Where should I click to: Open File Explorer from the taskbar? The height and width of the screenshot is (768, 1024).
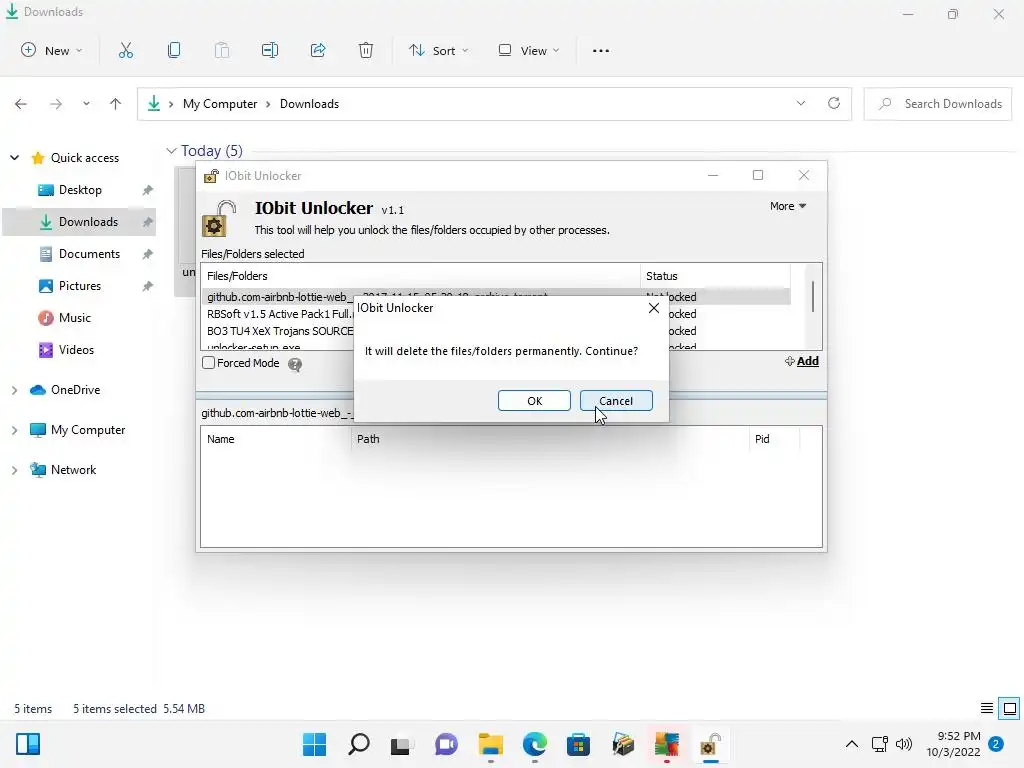click(490, 744)
